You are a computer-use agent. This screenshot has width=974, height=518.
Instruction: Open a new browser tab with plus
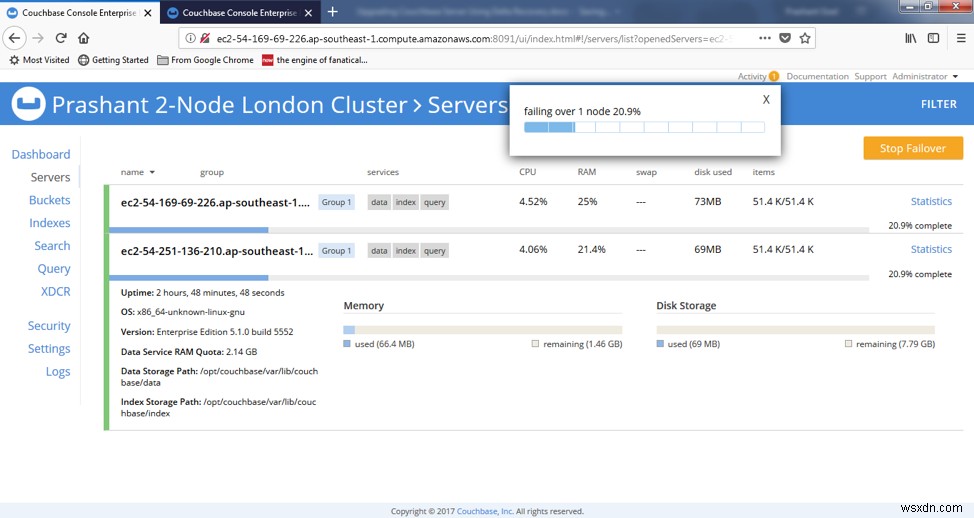[x=332, y=12]
